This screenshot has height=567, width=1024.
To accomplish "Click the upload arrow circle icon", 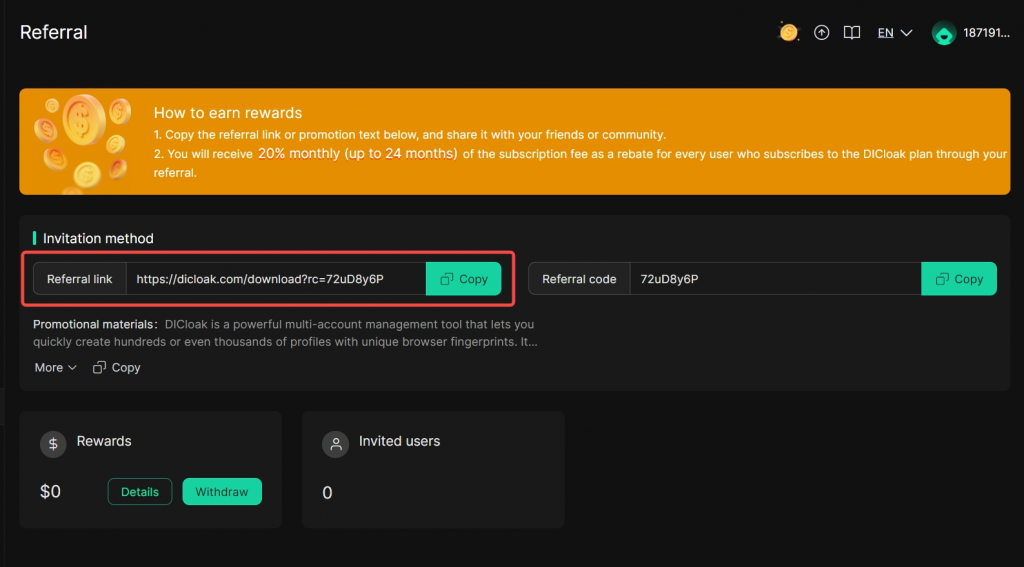I will pos(822,33).
